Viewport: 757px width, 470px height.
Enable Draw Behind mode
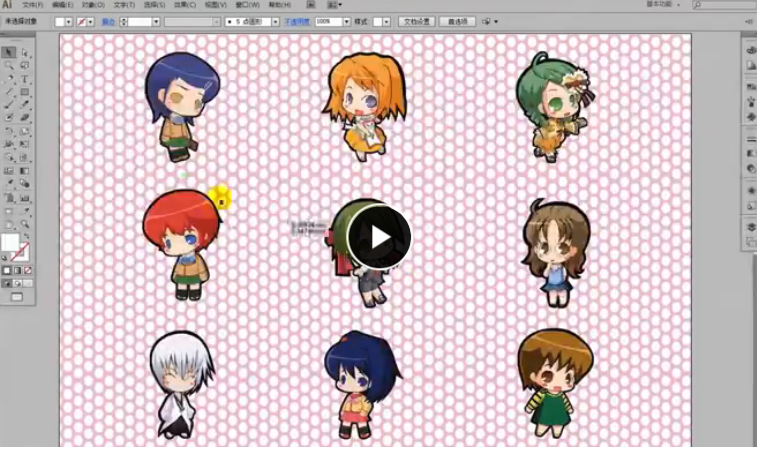pos(17,283)
